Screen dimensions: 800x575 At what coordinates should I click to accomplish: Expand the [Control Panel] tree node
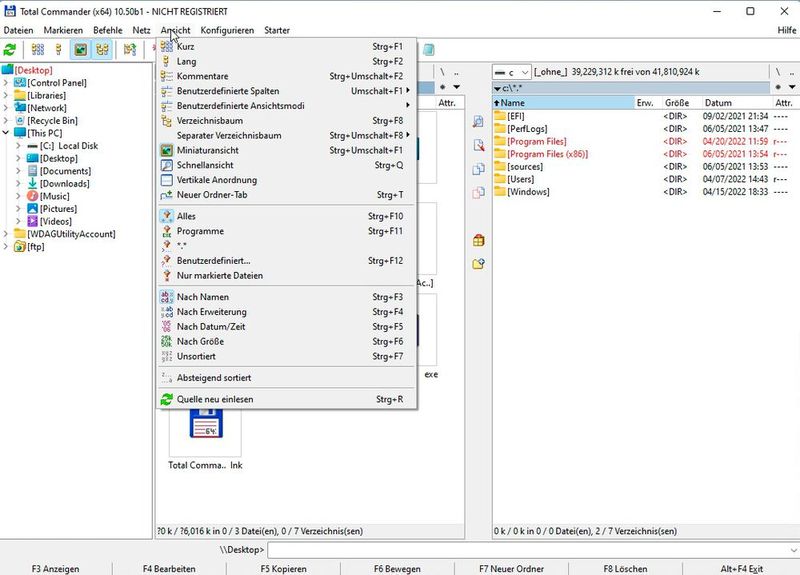click(x=6, y=83)
